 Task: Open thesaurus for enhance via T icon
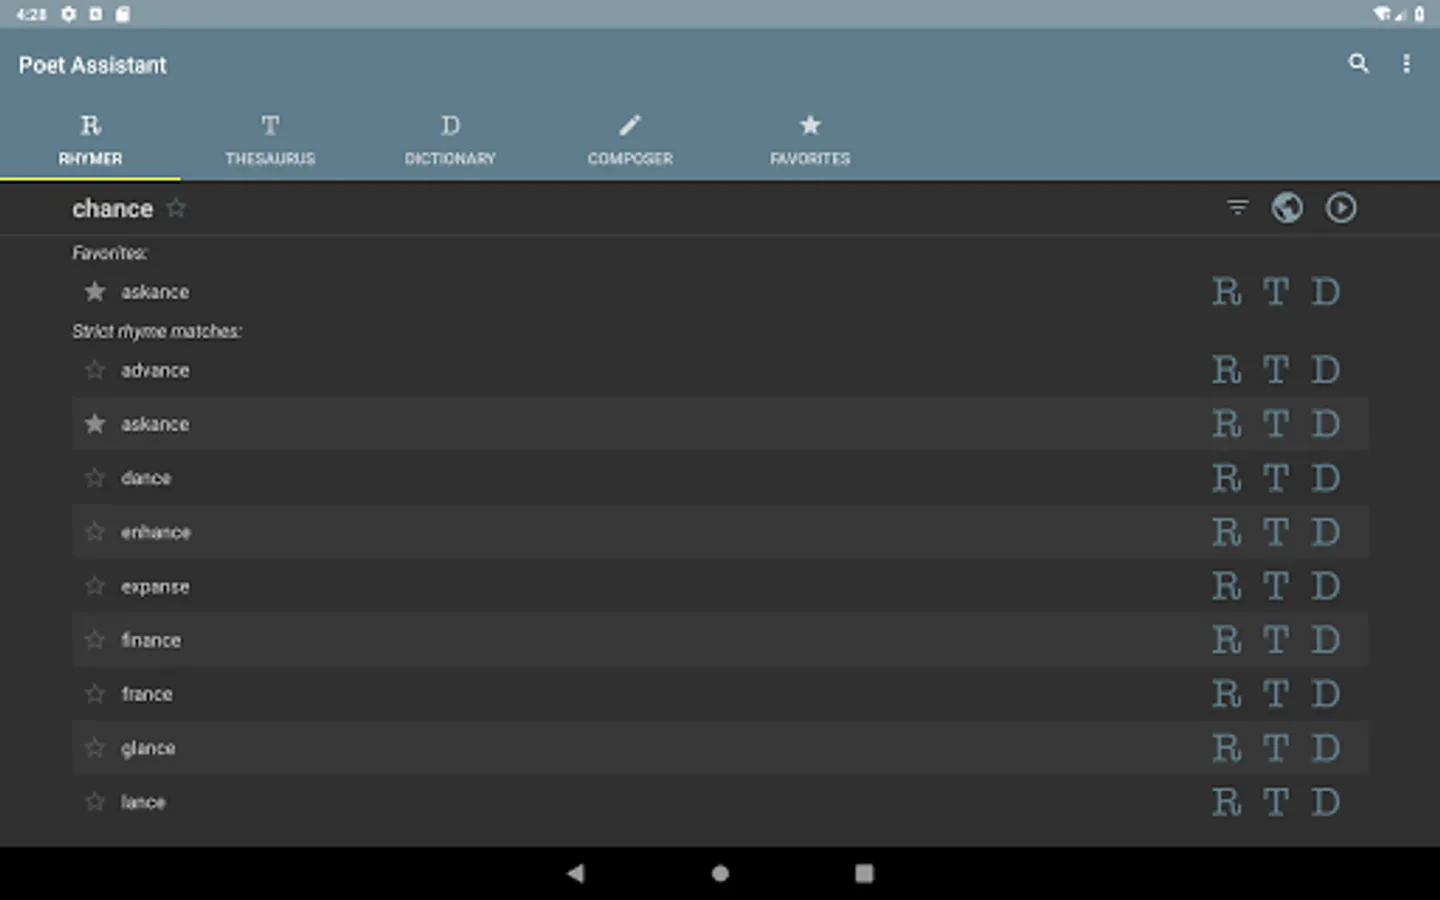pos(1276,532)
